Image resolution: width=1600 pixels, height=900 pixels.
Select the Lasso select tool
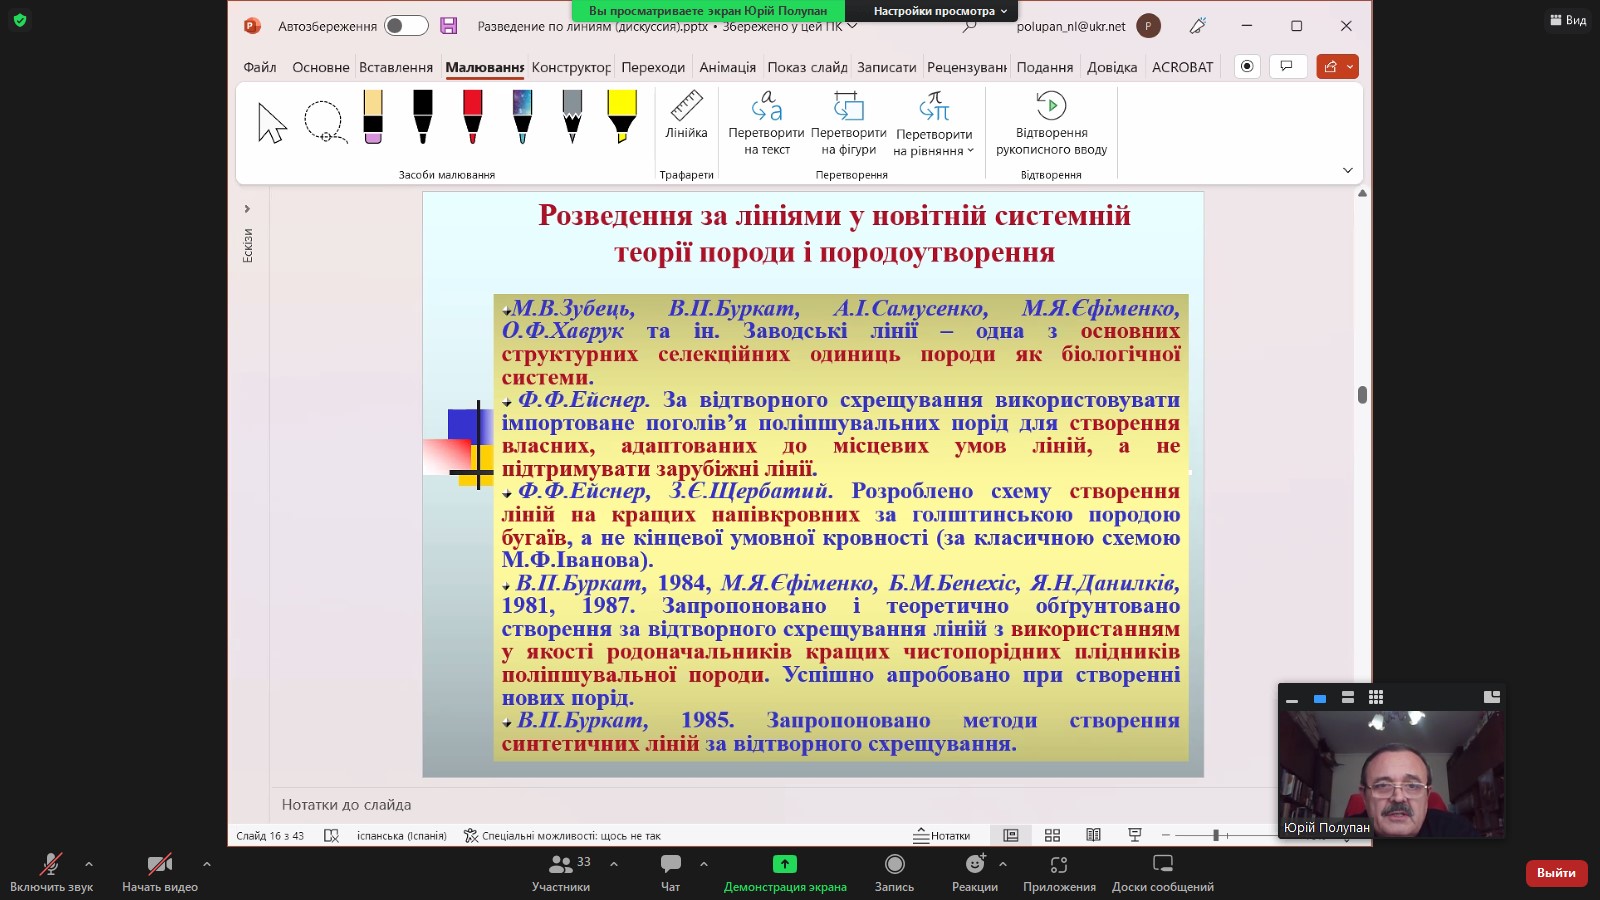(325, 122)
